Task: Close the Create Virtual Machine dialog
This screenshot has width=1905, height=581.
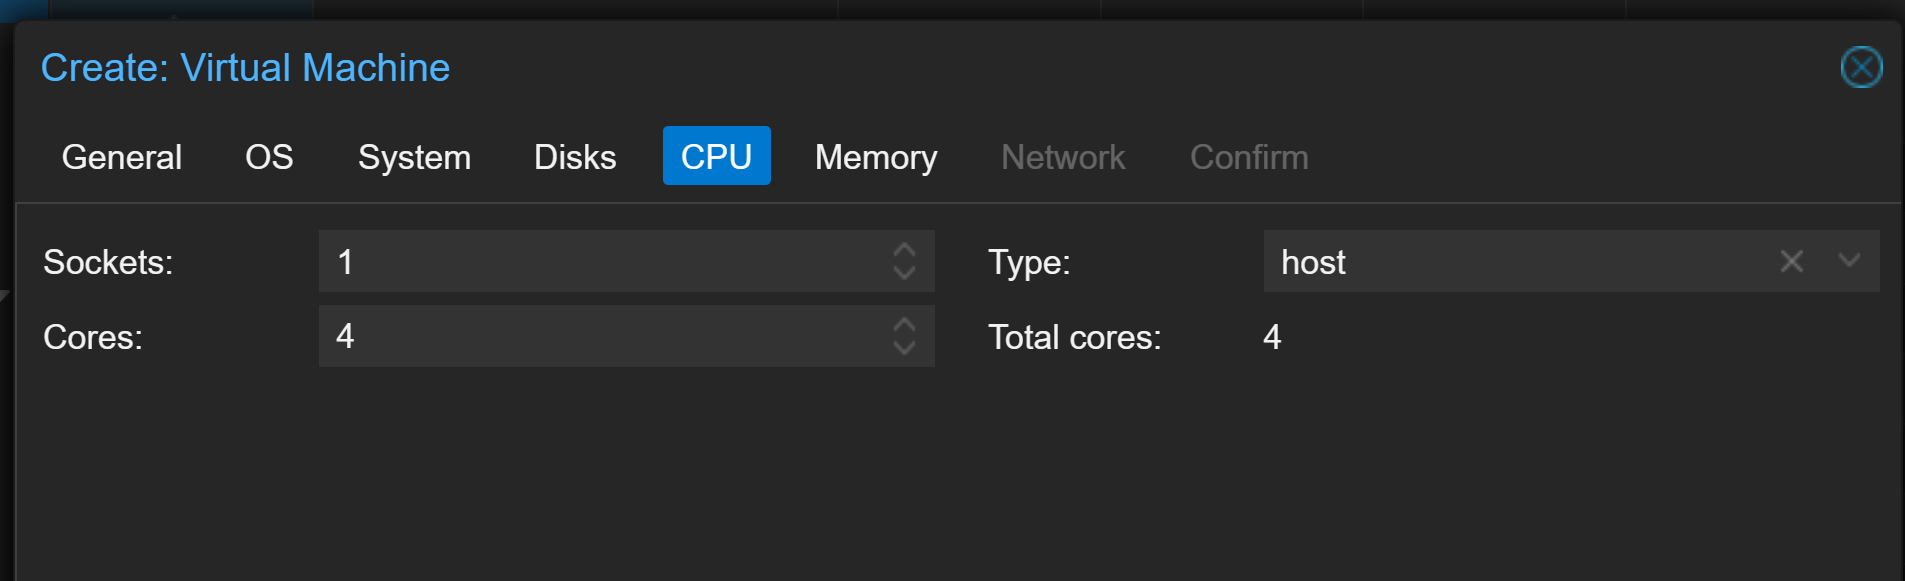Action: pos(1861,68)
